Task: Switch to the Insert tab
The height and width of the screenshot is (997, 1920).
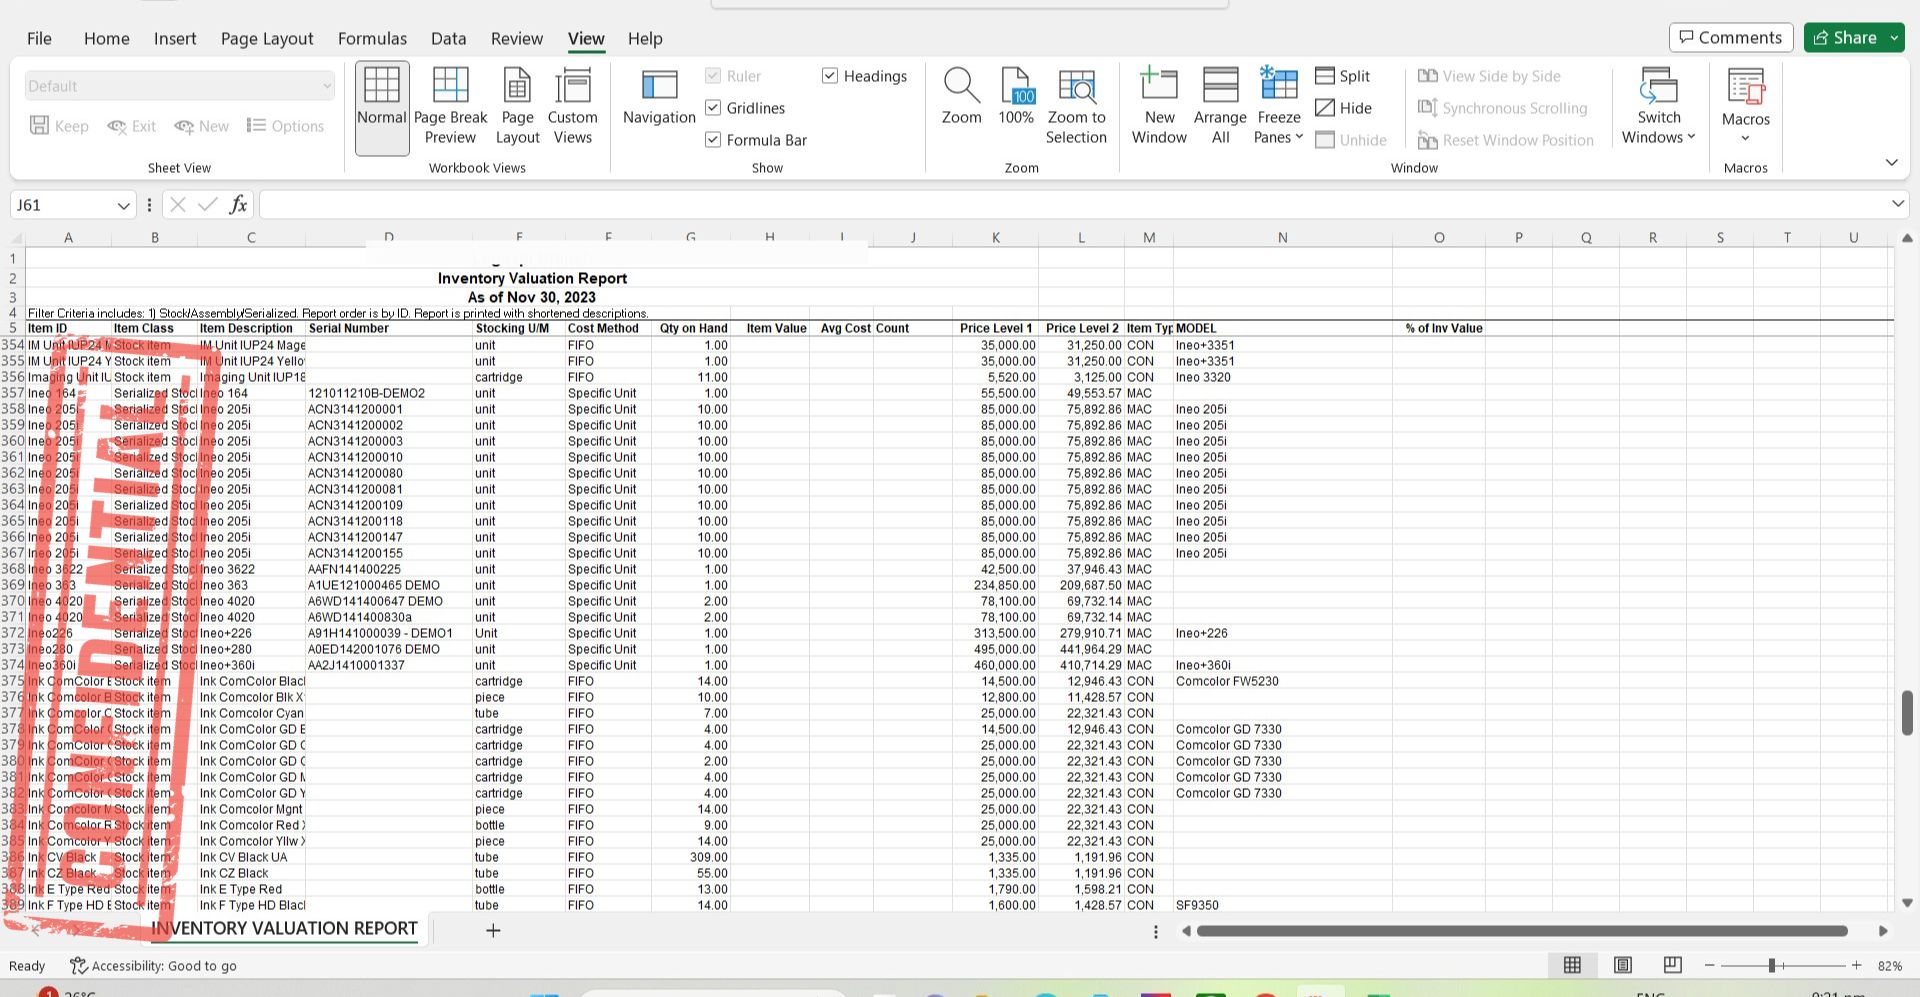Action: tap(175, 38)
